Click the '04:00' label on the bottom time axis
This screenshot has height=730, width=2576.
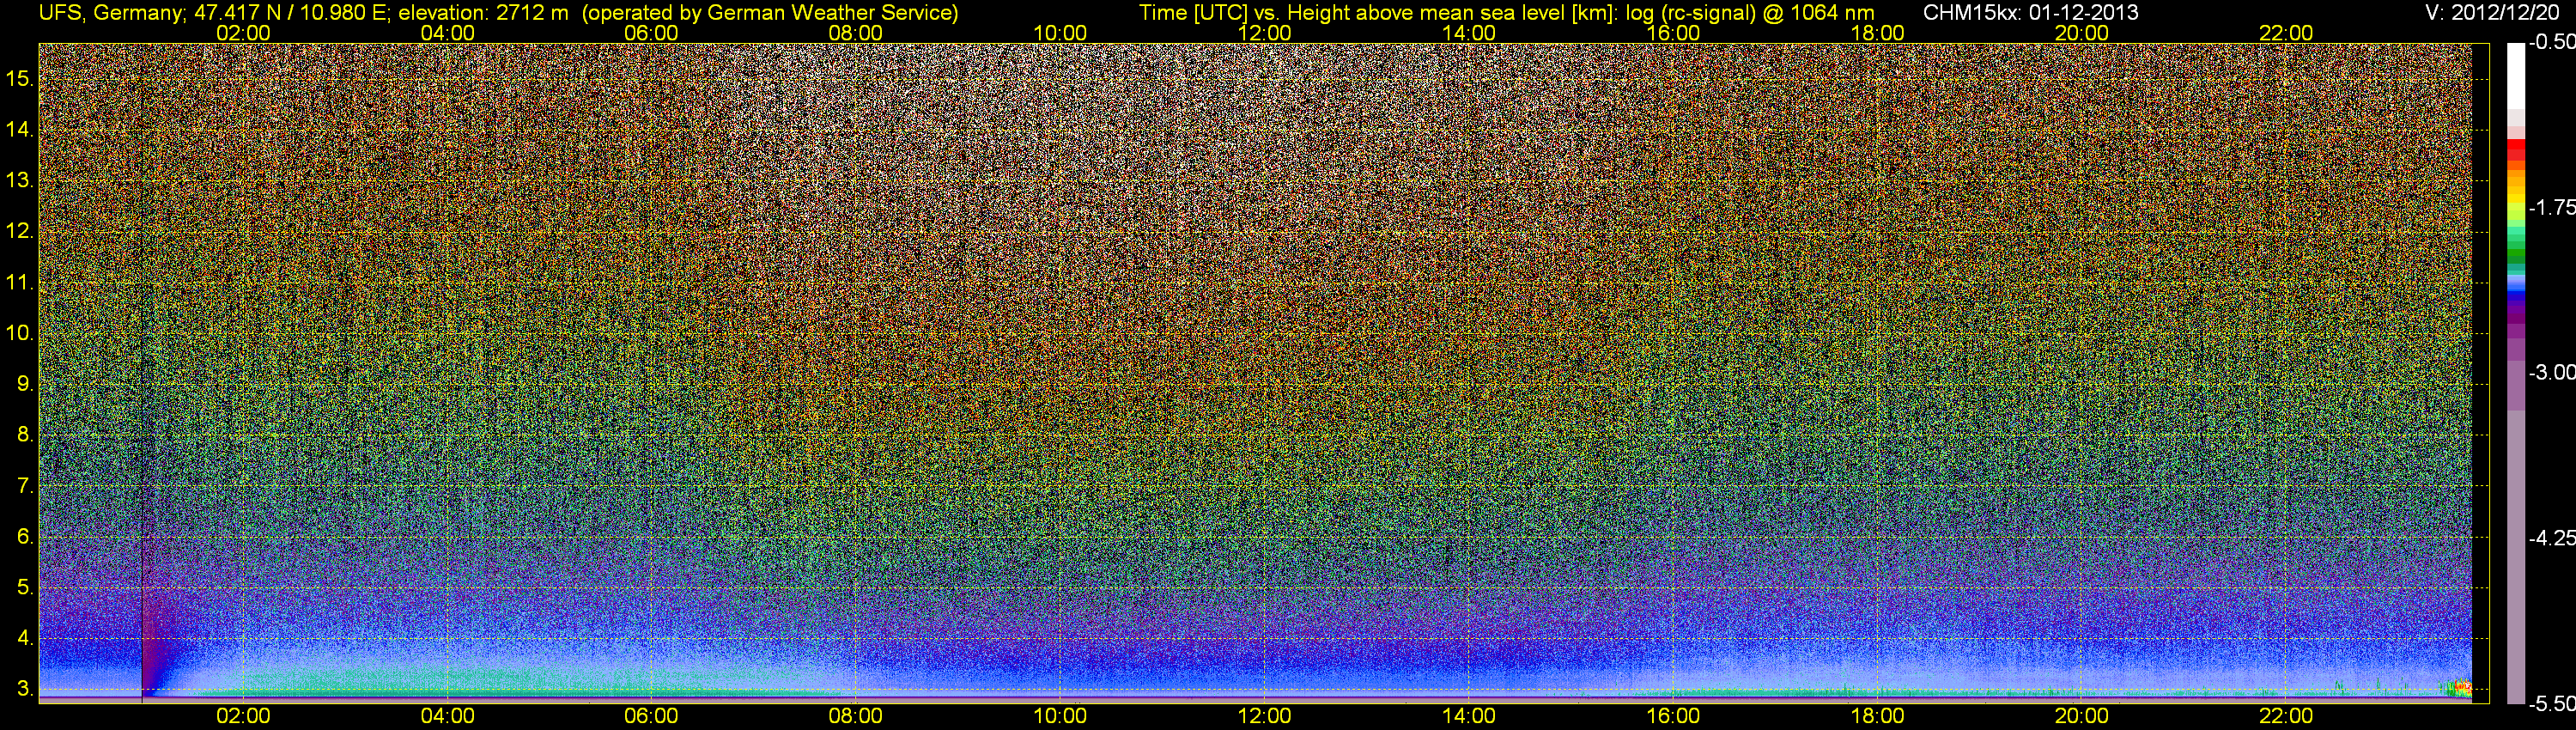[x=447, y=716]
